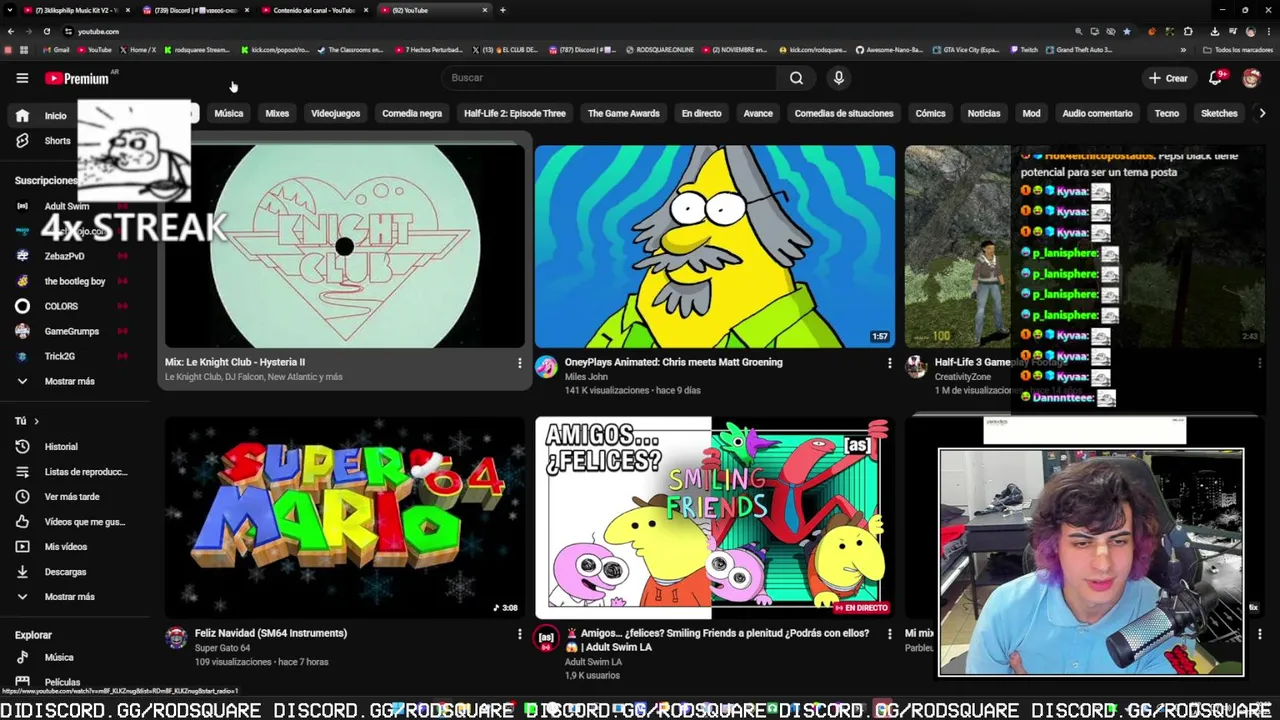This screenshot has height=720, width=1280.
Task: Open Smiling Friends live stream thumbnail
Action: (x=715, y=517)
